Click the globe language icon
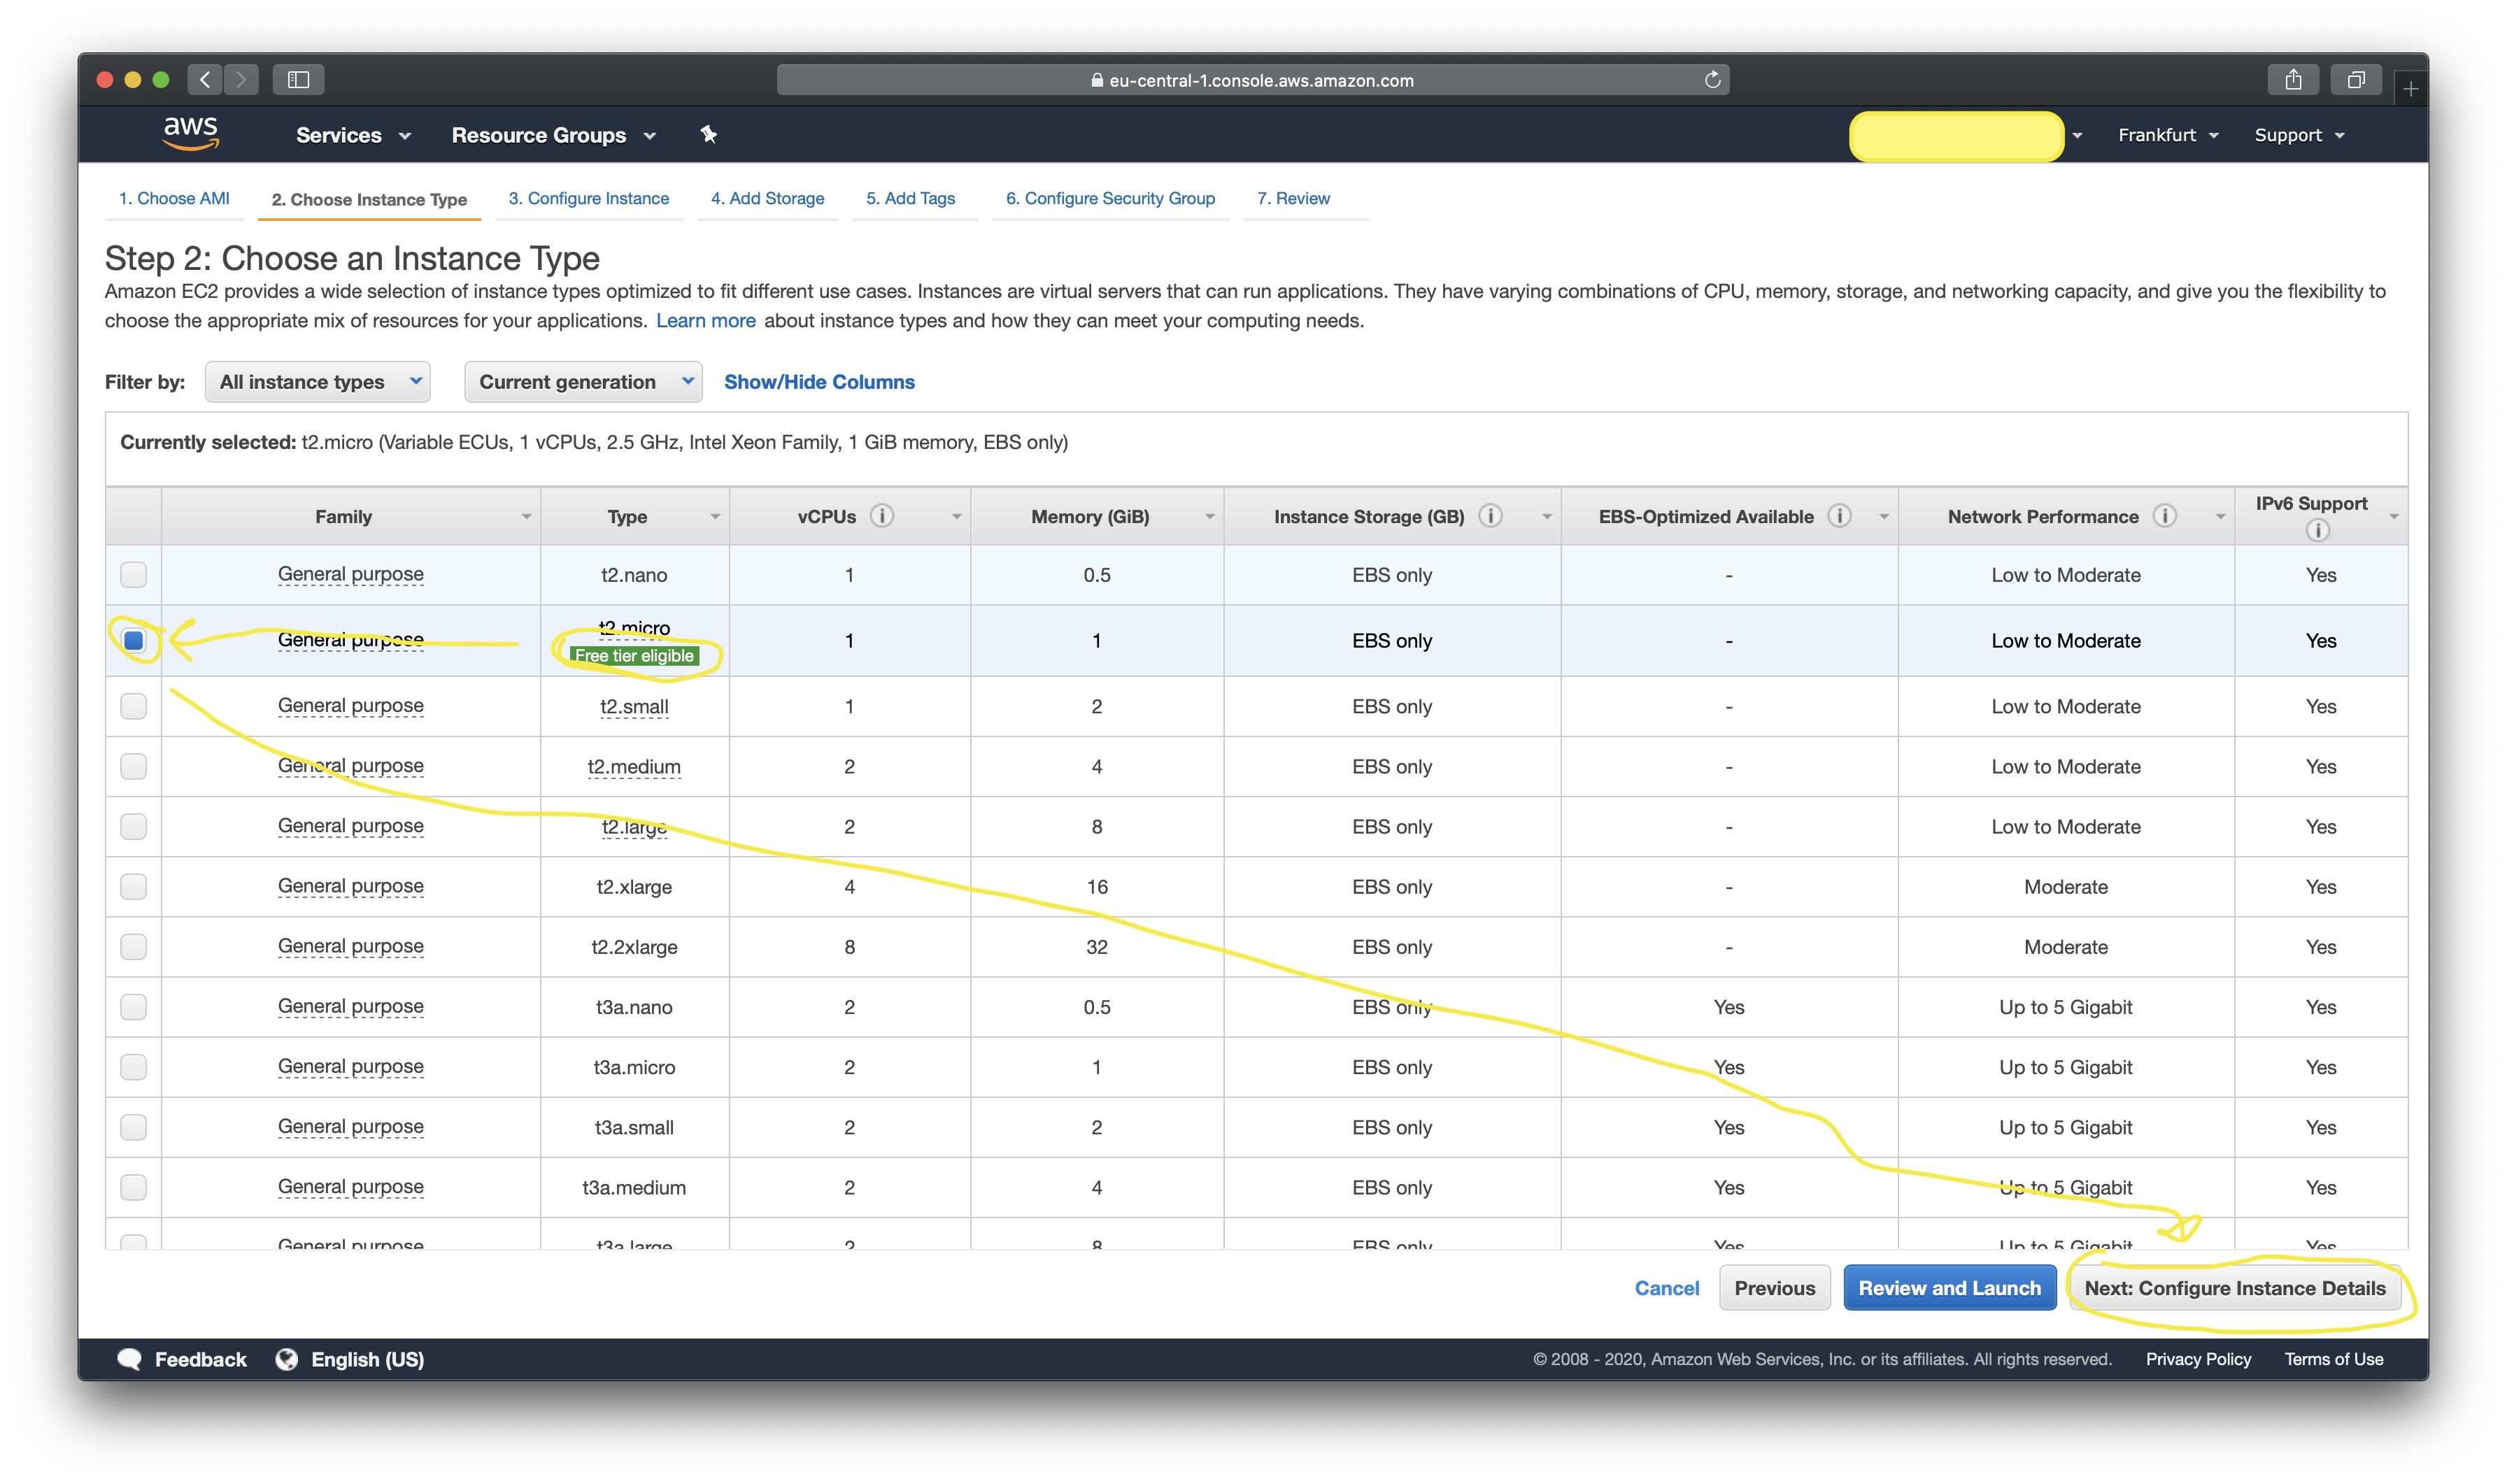This screenshot has height=1484, width=2507. pos(287,1359)
